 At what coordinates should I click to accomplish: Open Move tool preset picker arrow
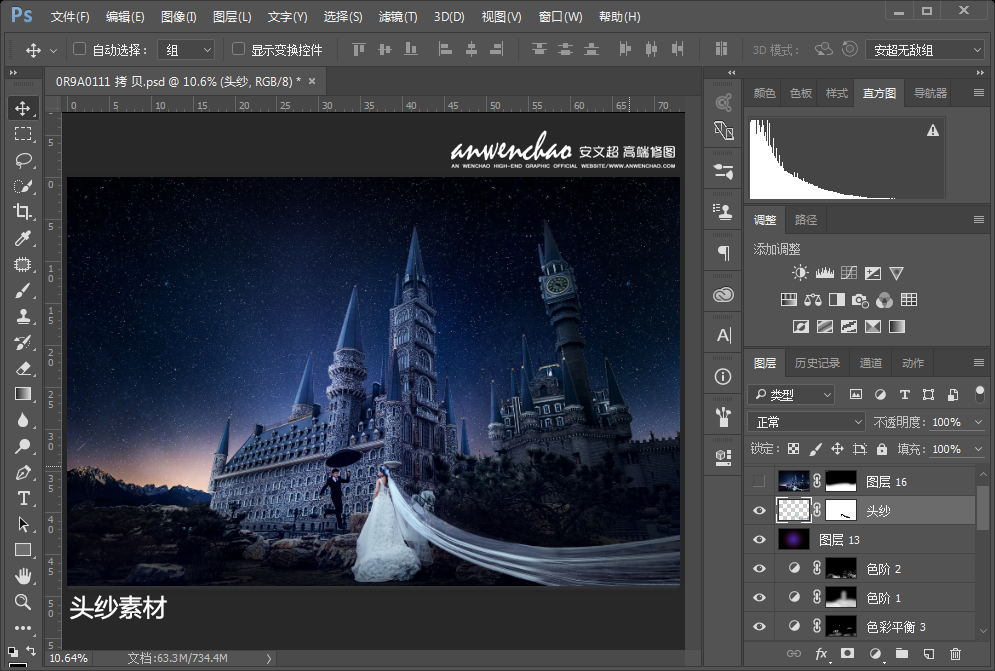[x=53, y=50]
